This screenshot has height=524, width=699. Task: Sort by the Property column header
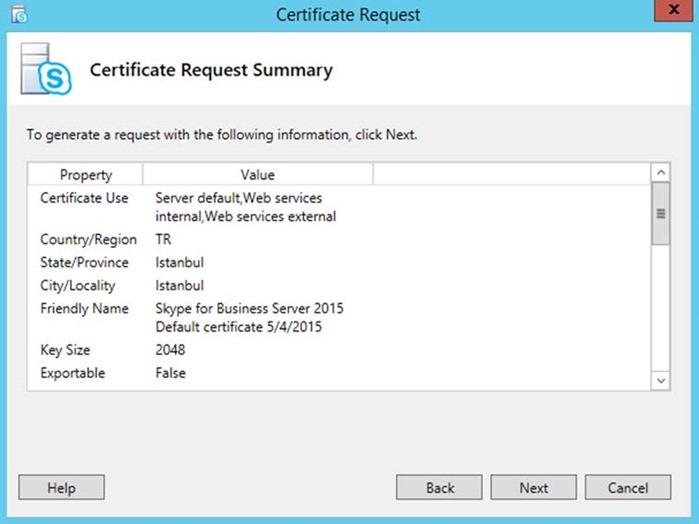pyautogui.click(x=86, y=174)
